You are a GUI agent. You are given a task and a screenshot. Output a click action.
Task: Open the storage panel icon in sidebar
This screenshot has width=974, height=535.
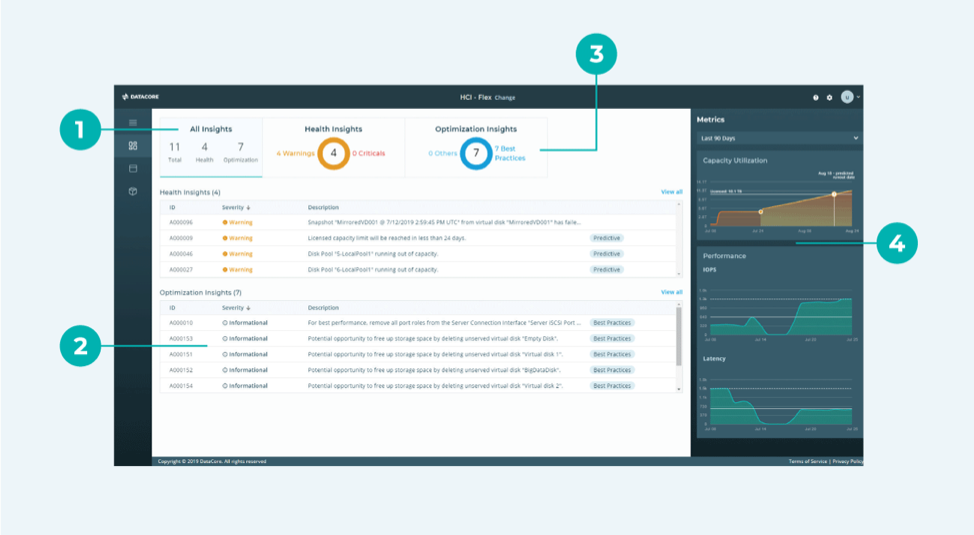click(x=133, y=168)
